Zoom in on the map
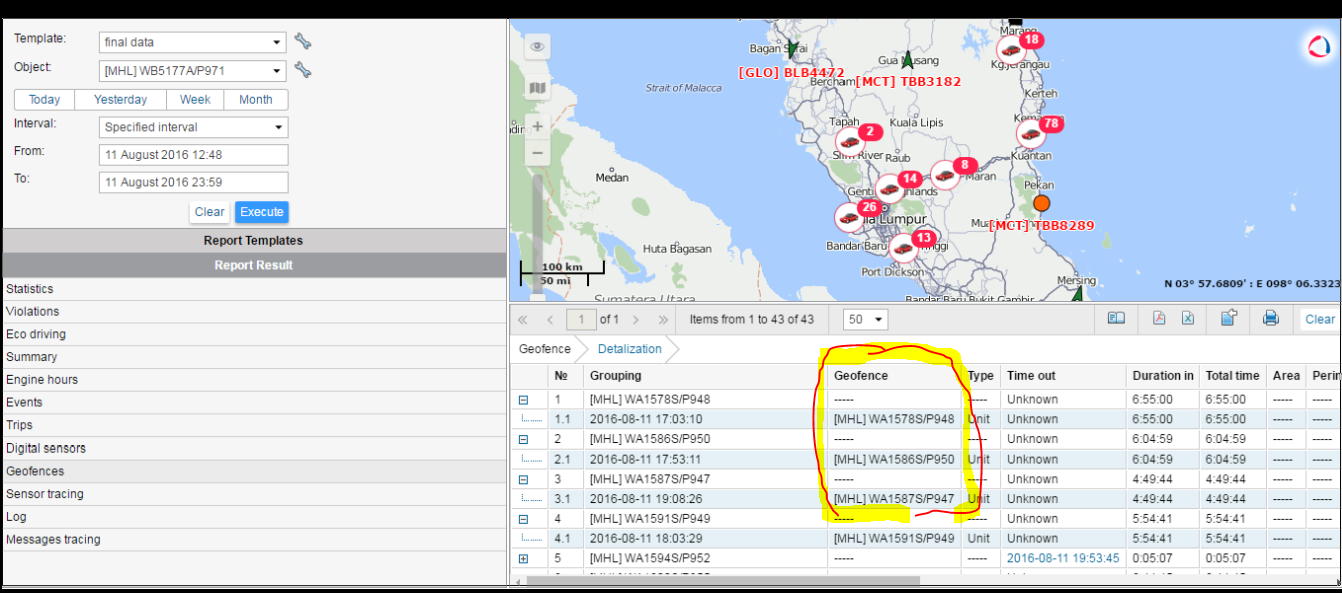1342x593 pixels. click(x=538, y=127)
